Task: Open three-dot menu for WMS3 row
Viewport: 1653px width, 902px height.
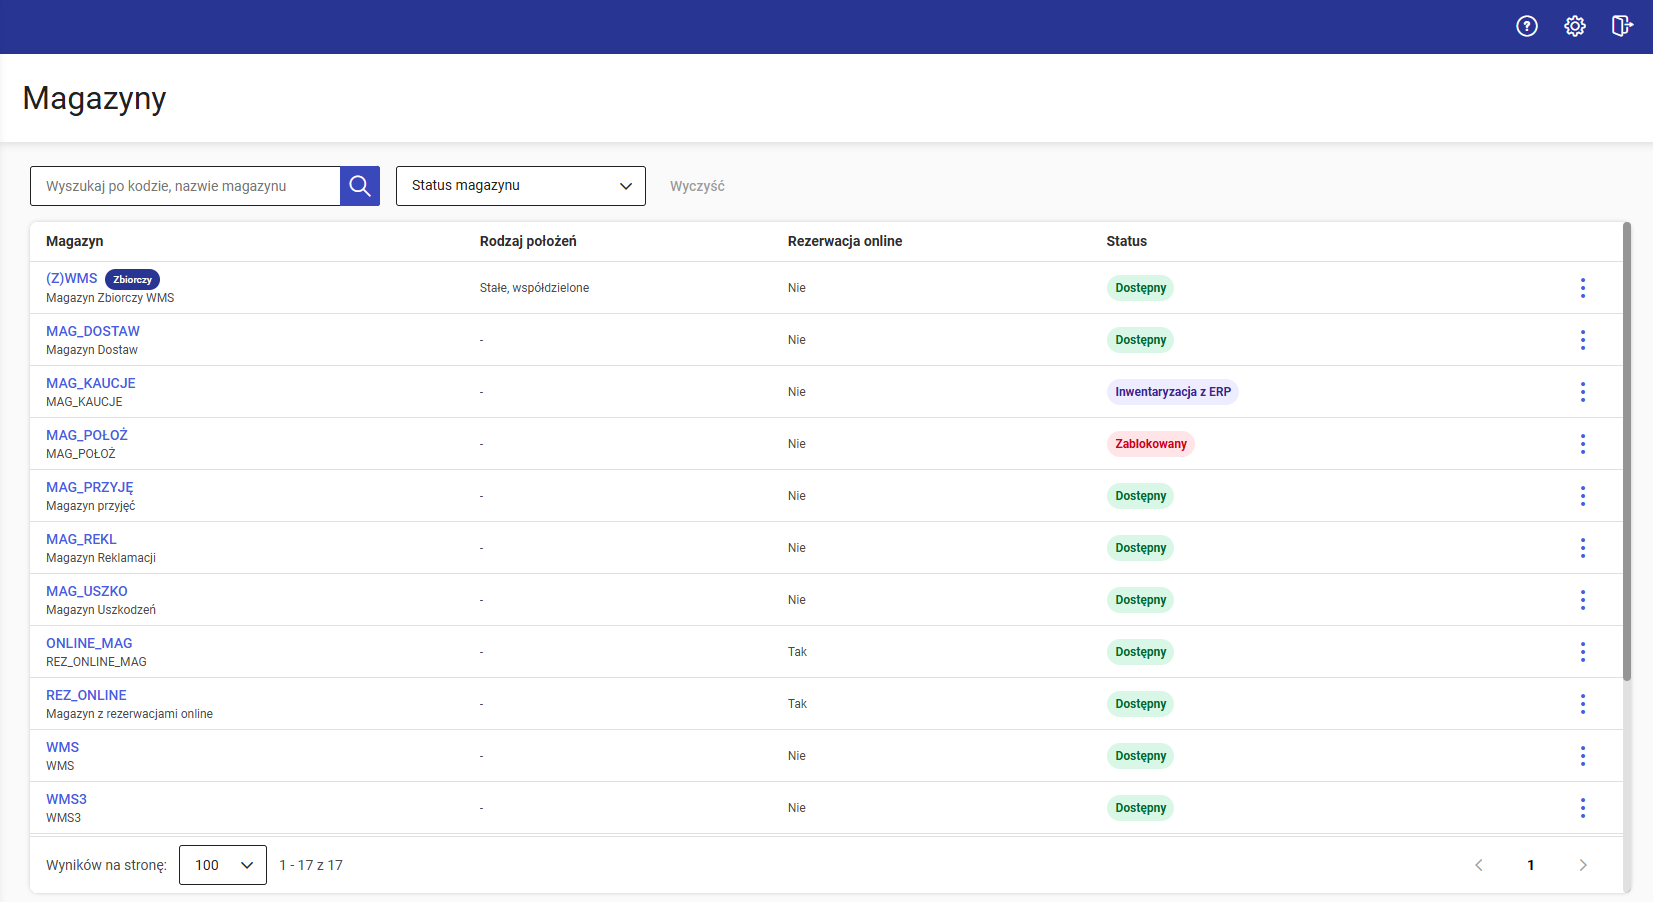Action: [x=1582, y=808]
